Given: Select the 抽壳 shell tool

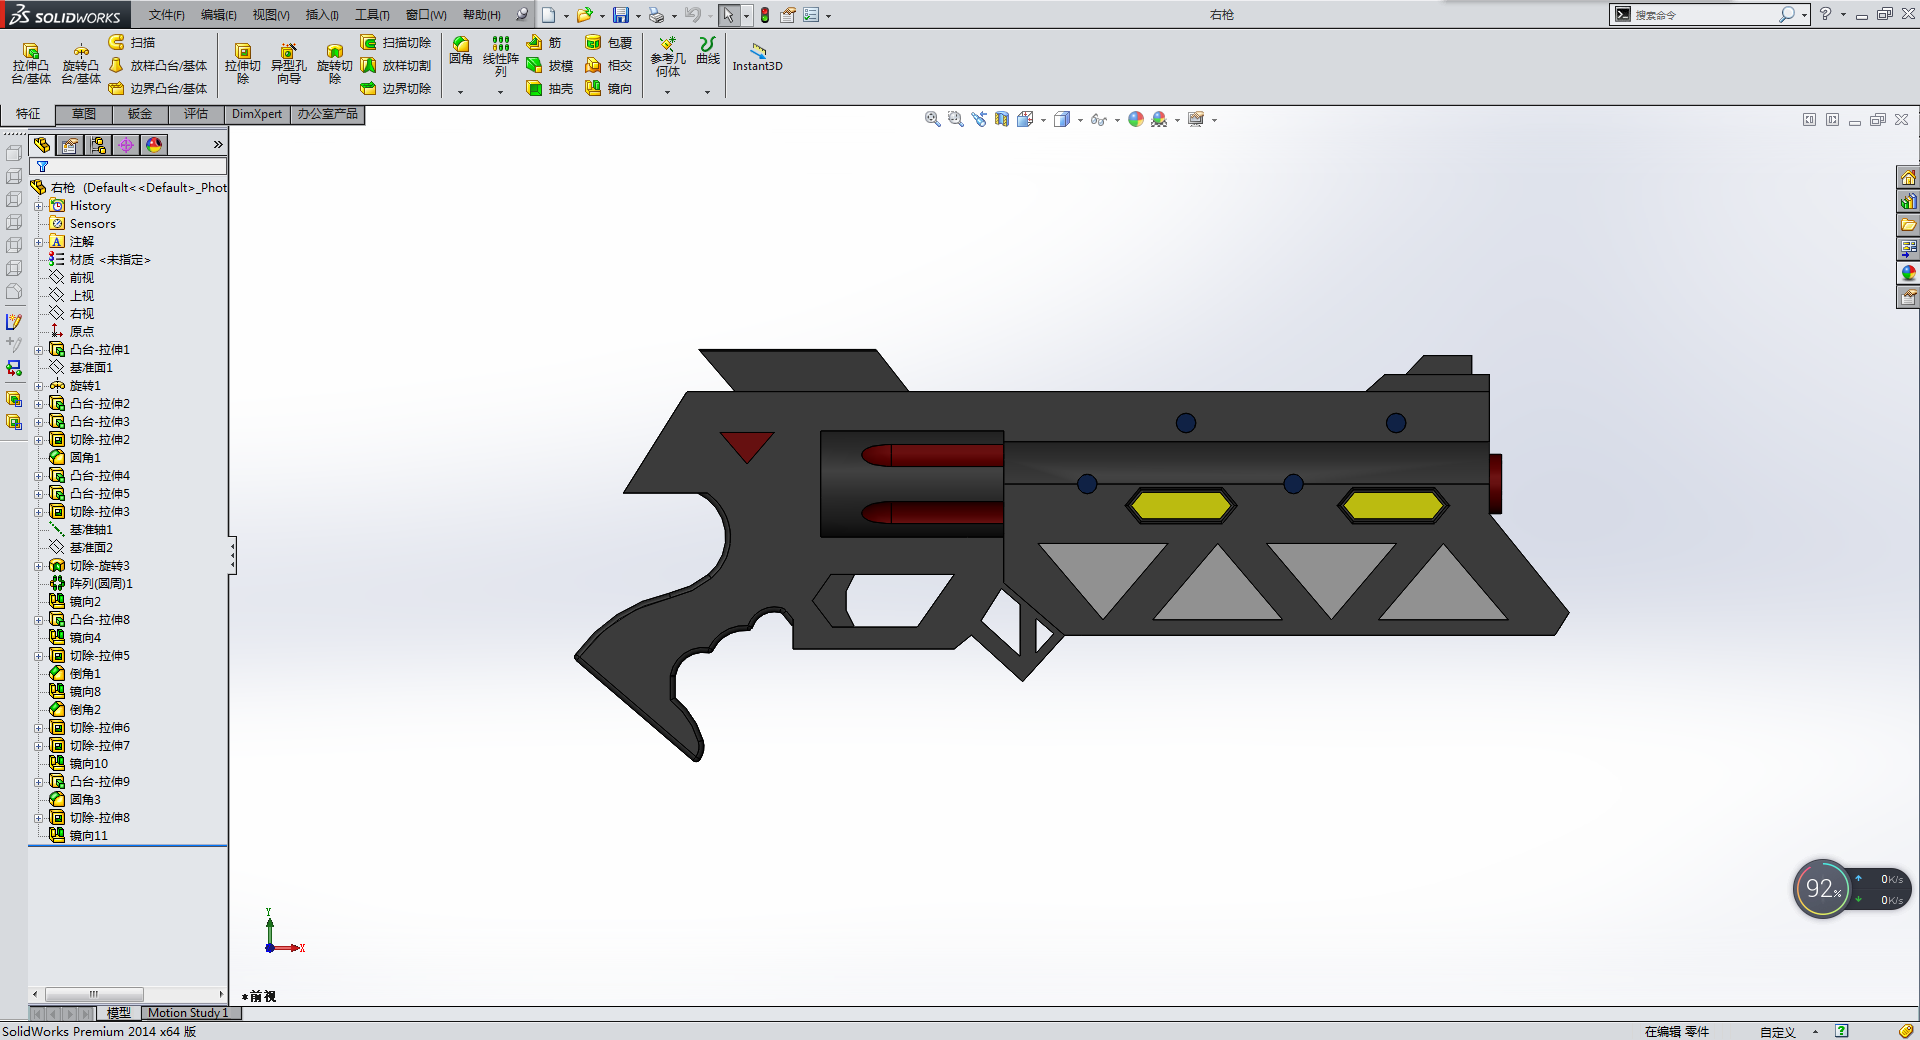Looking at the screenshot, I should (x=550, y=88).
